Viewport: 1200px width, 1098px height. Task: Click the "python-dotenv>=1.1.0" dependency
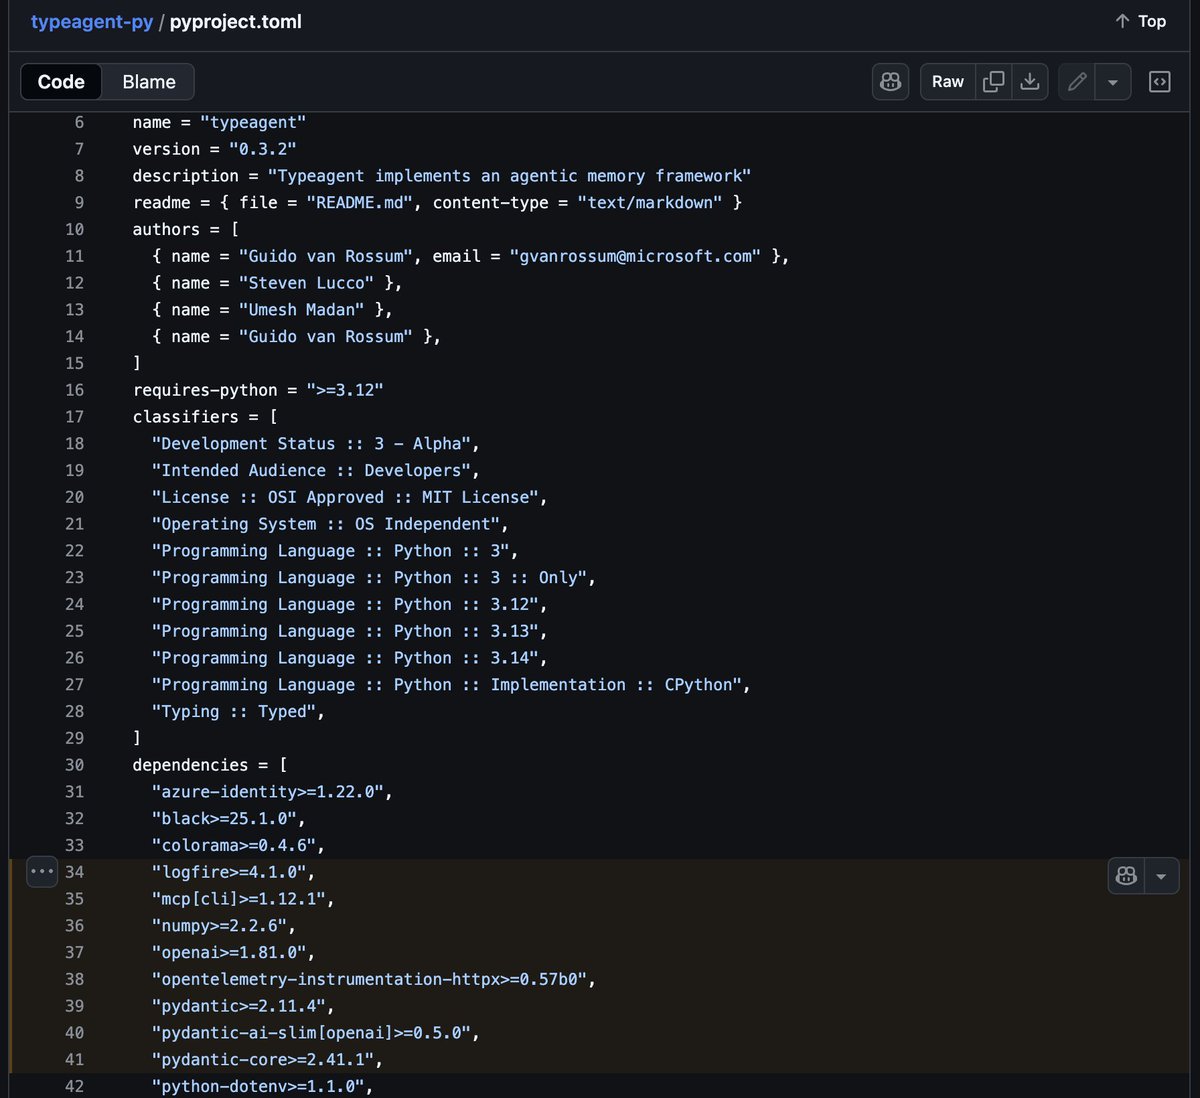click(x=257, y=1086)
